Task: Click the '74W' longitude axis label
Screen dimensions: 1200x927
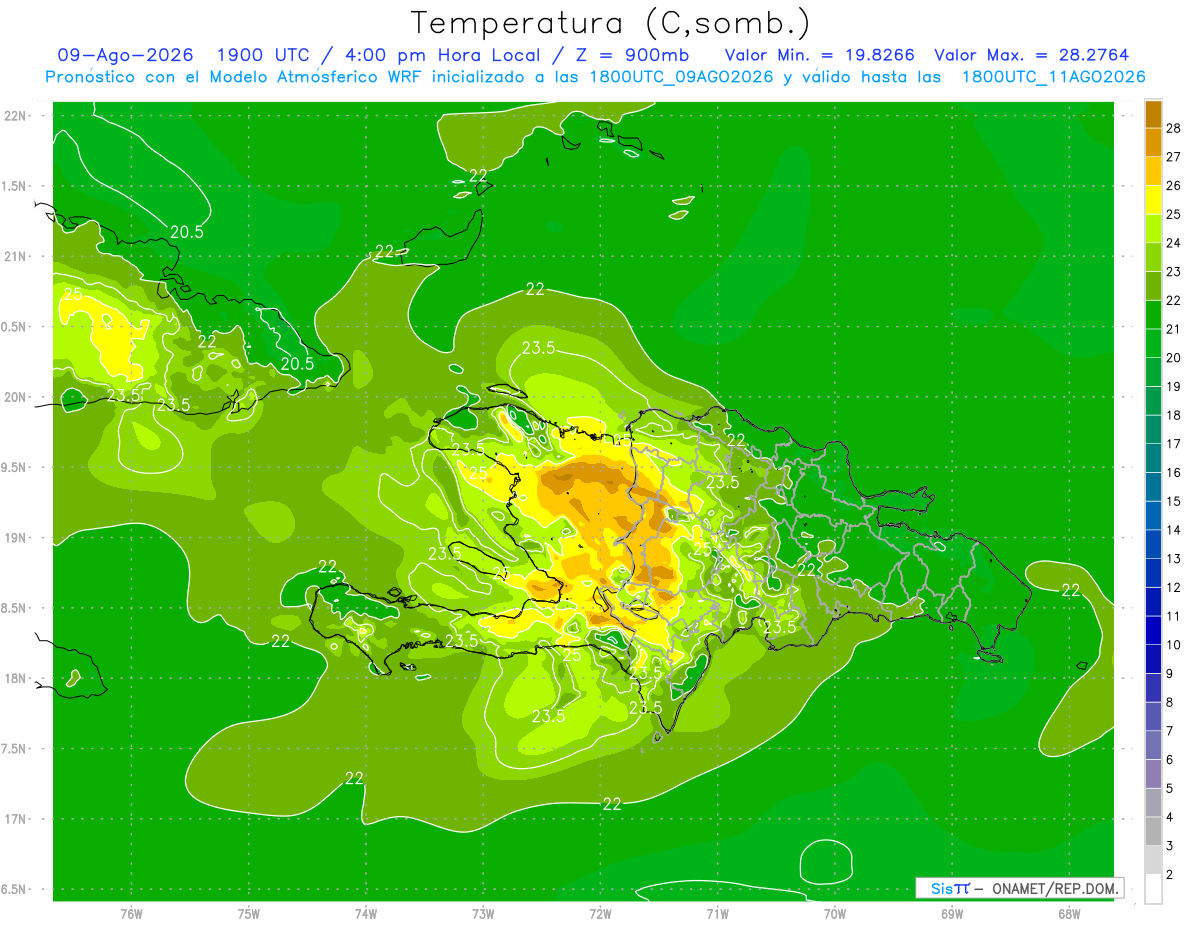Action: point(366,914)
